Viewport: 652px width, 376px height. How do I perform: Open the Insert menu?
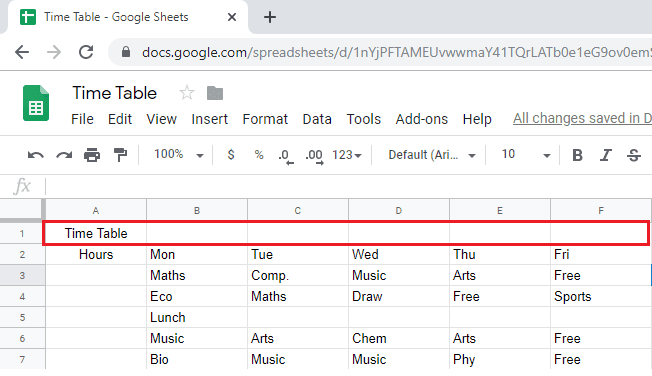(x=210, y=119)
